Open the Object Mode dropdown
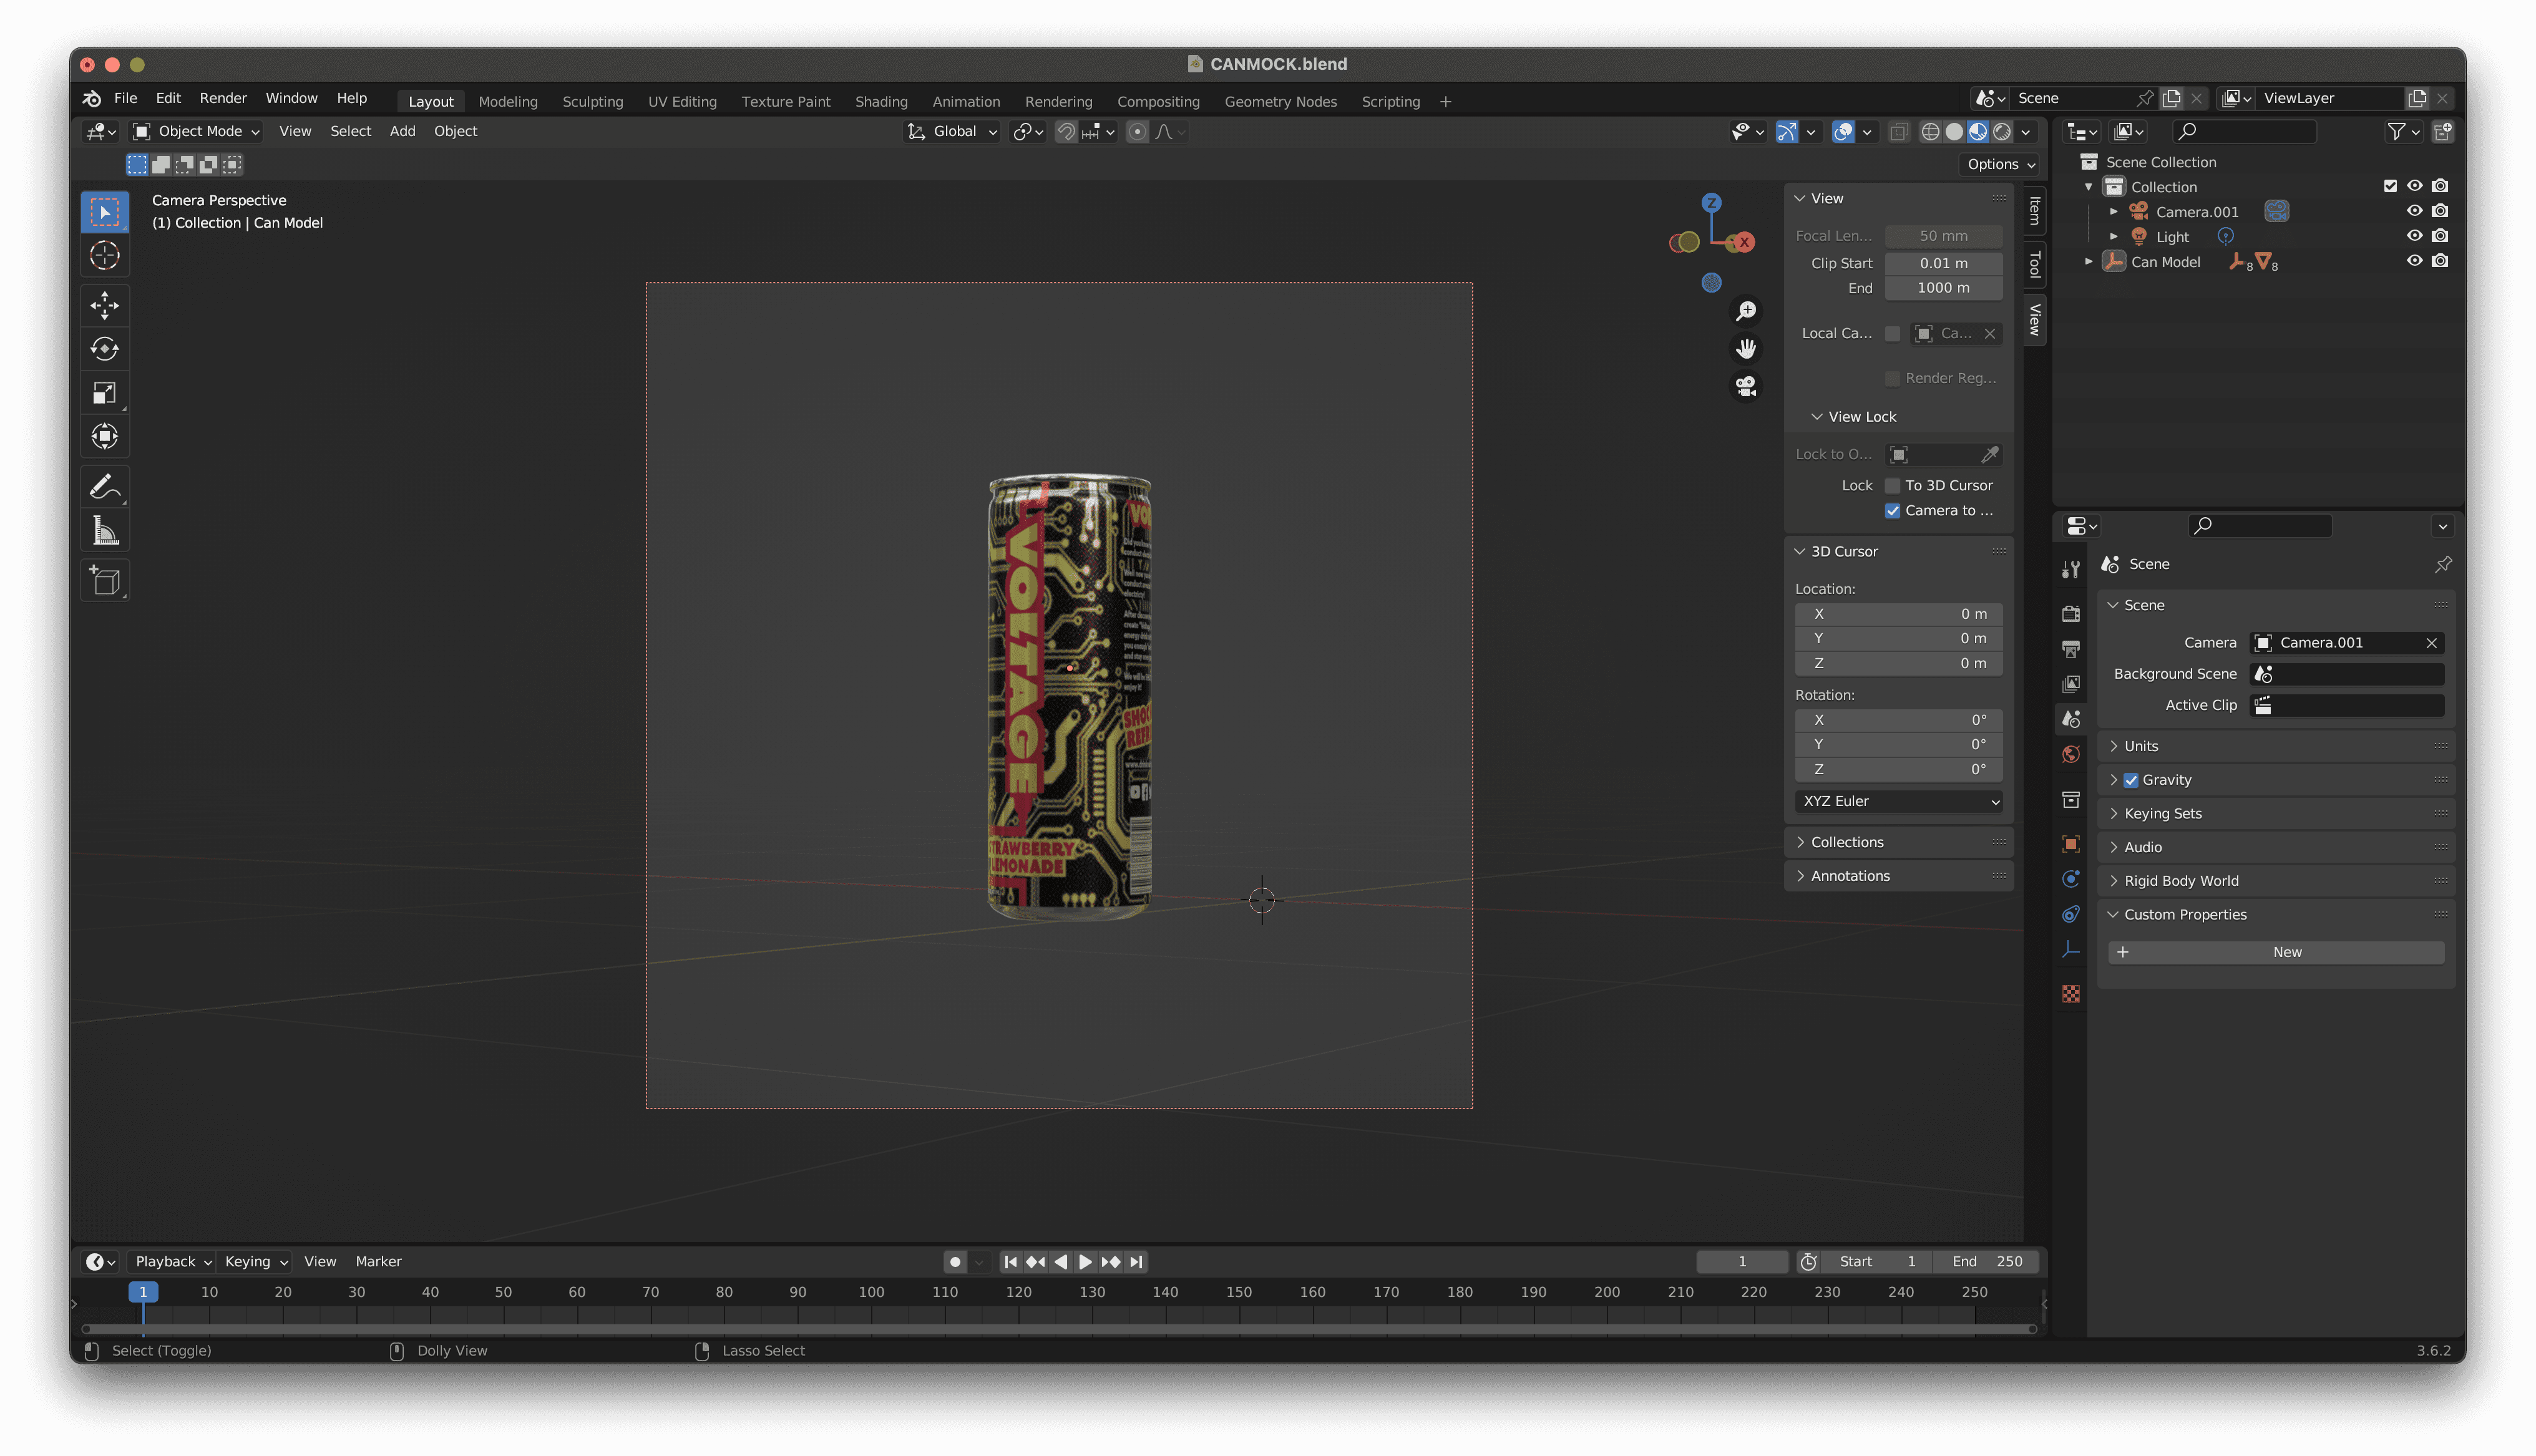 point(197,131)
